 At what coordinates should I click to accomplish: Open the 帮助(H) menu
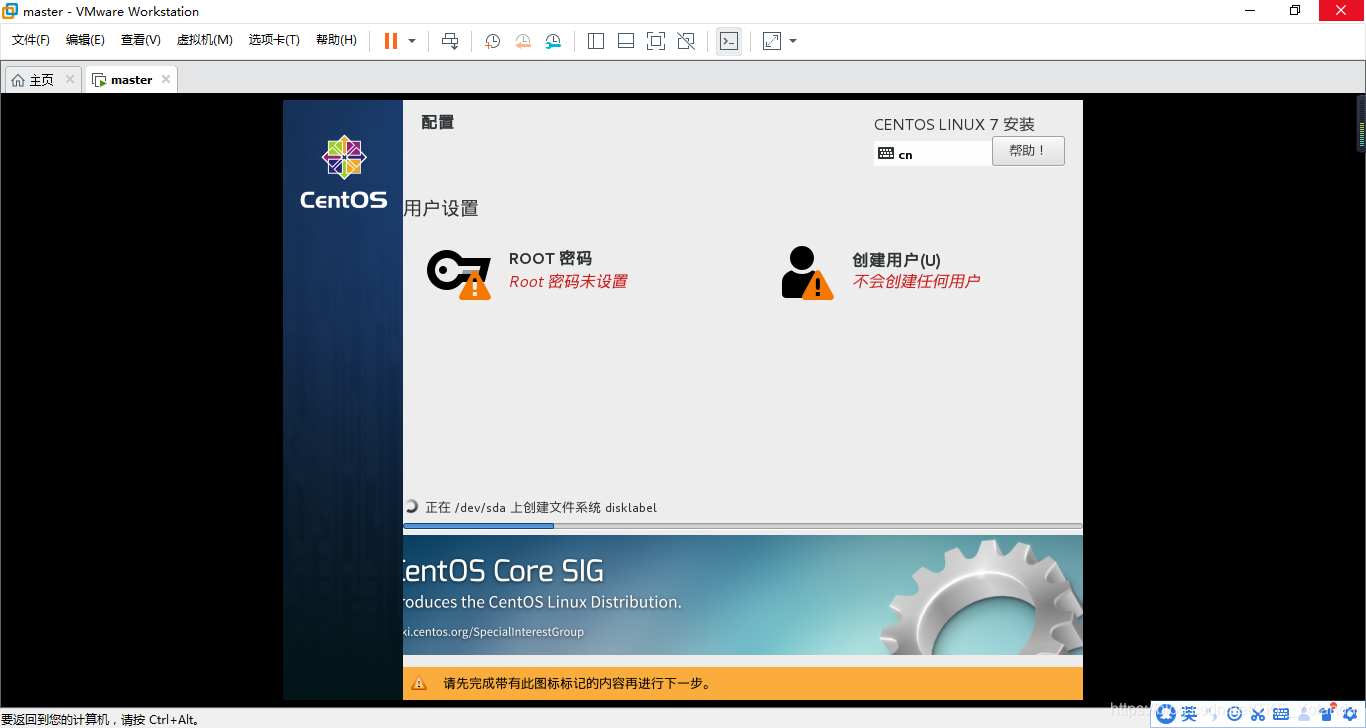(336, 40)
